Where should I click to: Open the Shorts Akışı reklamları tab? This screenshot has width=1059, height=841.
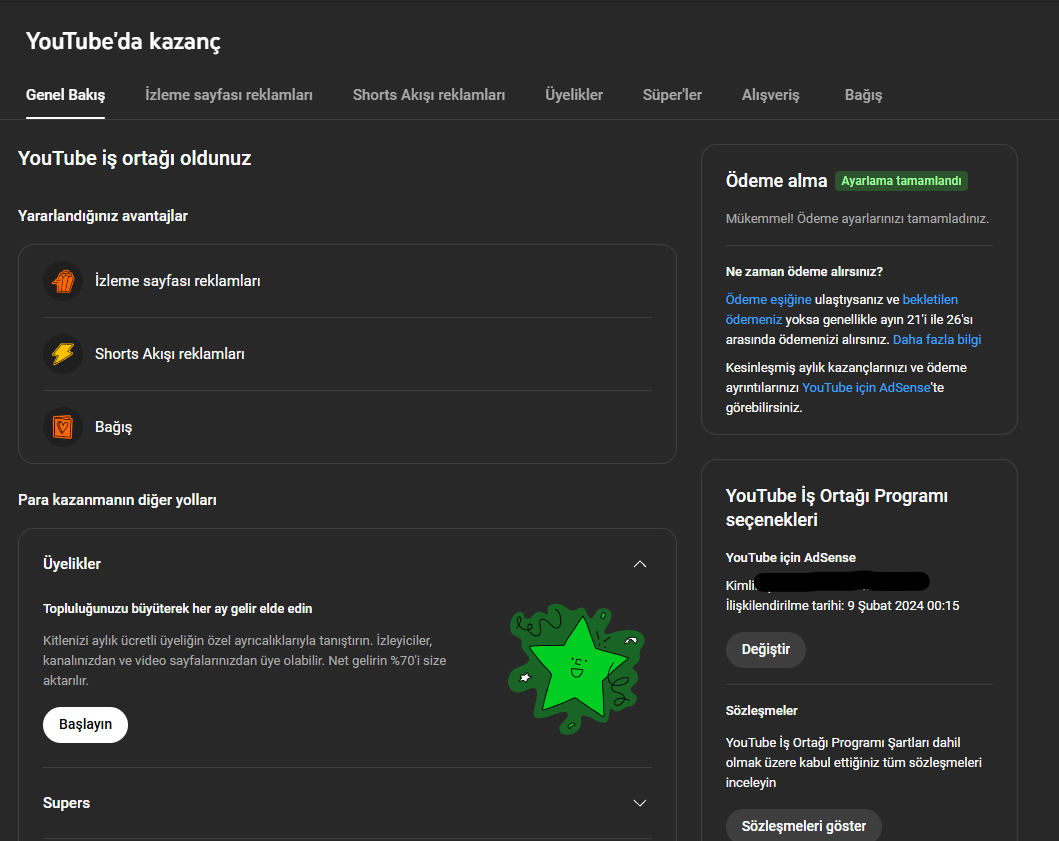(x=429, y=95)
